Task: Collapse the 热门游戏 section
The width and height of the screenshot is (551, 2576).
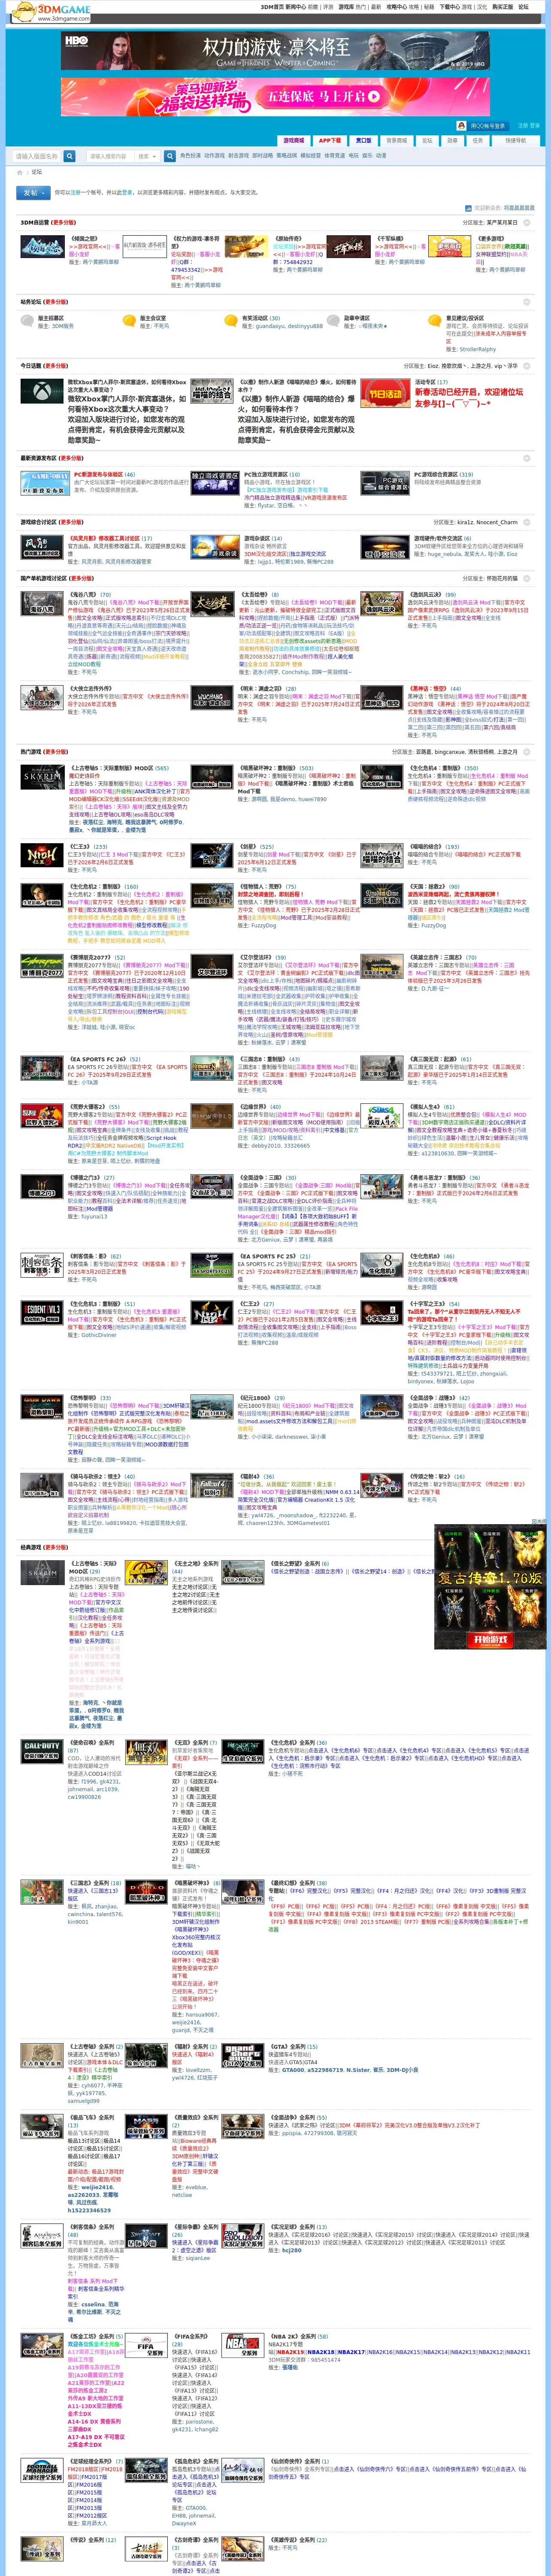Action: click(x=527, y=752)
